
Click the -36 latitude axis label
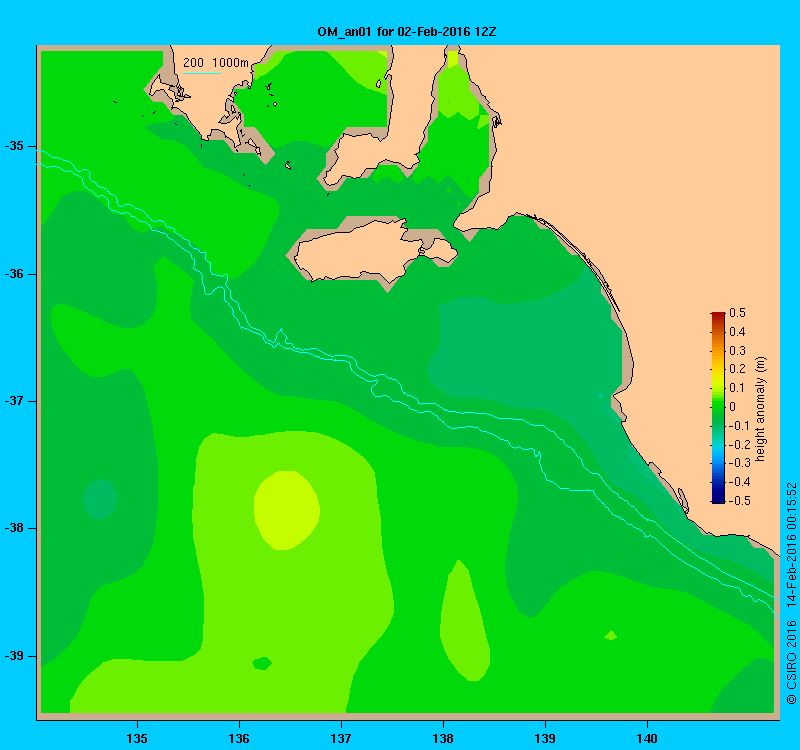tap(14, 274)
